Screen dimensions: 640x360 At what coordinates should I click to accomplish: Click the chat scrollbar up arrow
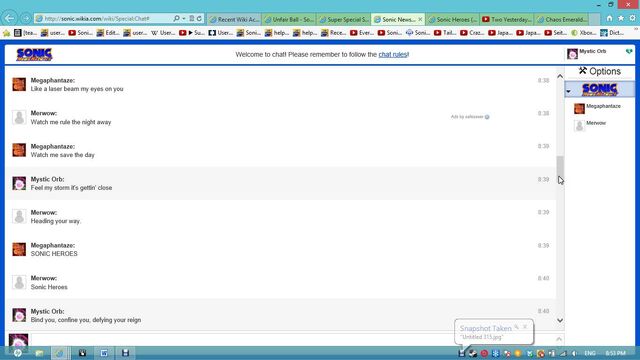[x=560, y=76]
